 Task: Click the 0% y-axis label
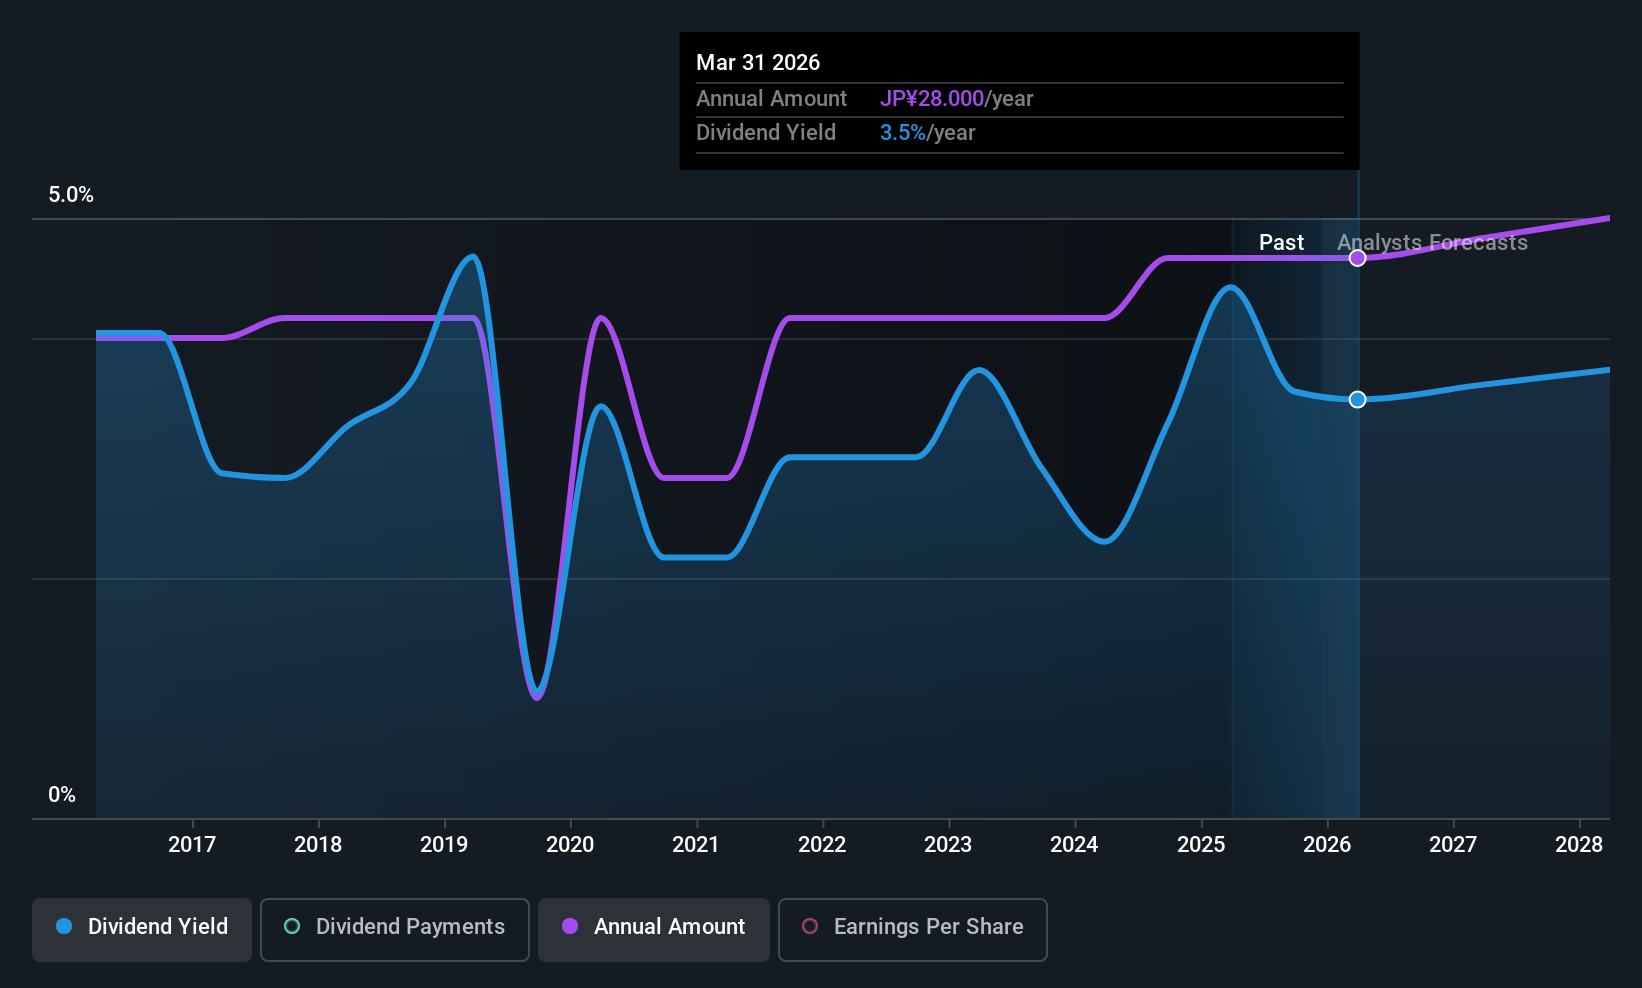[62, 795]
